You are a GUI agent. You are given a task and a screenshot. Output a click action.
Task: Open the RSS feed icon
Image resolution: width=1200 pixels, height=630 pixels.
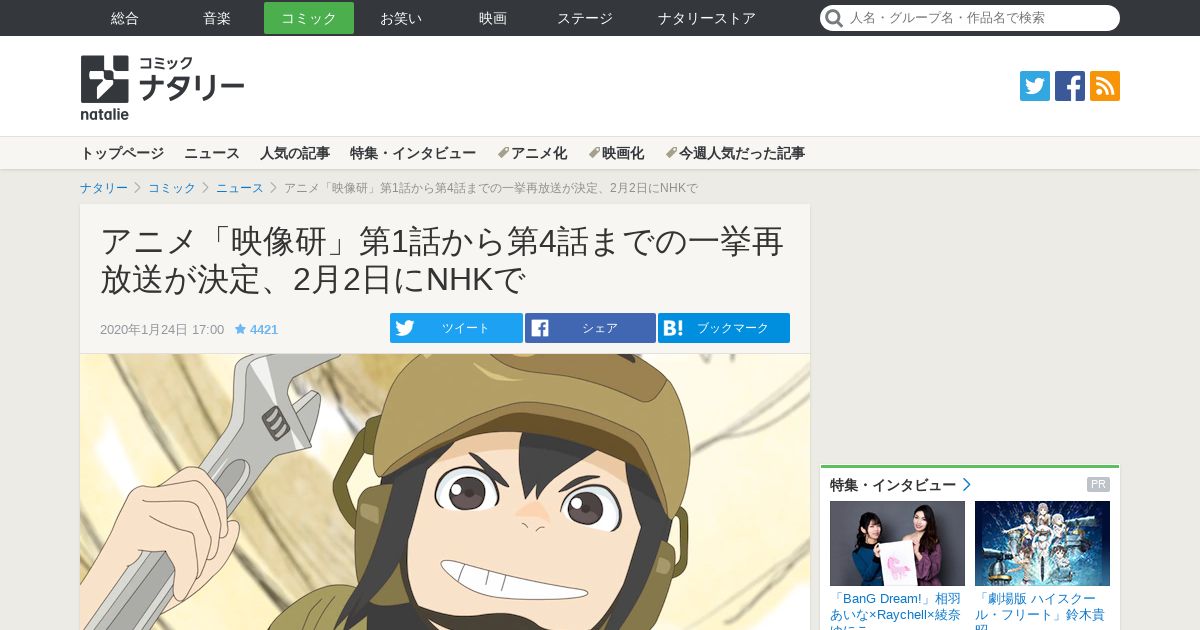[1105, 86]
